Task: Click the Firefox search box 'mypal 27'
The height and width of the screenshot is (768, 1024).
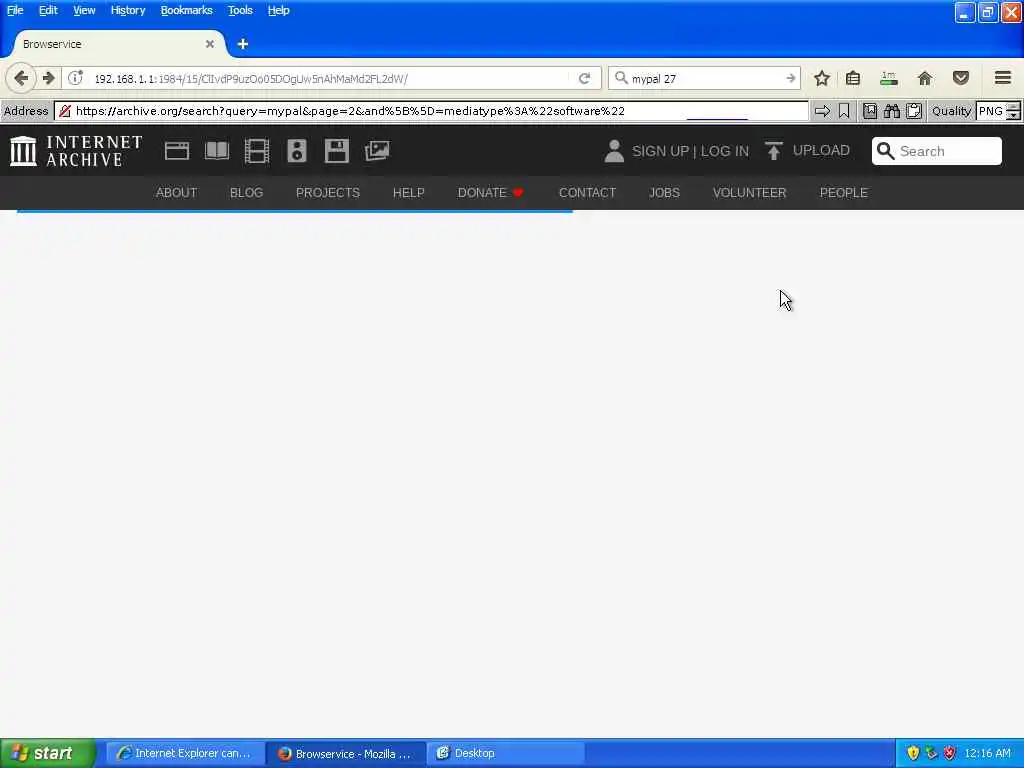Action: (702, 78)
